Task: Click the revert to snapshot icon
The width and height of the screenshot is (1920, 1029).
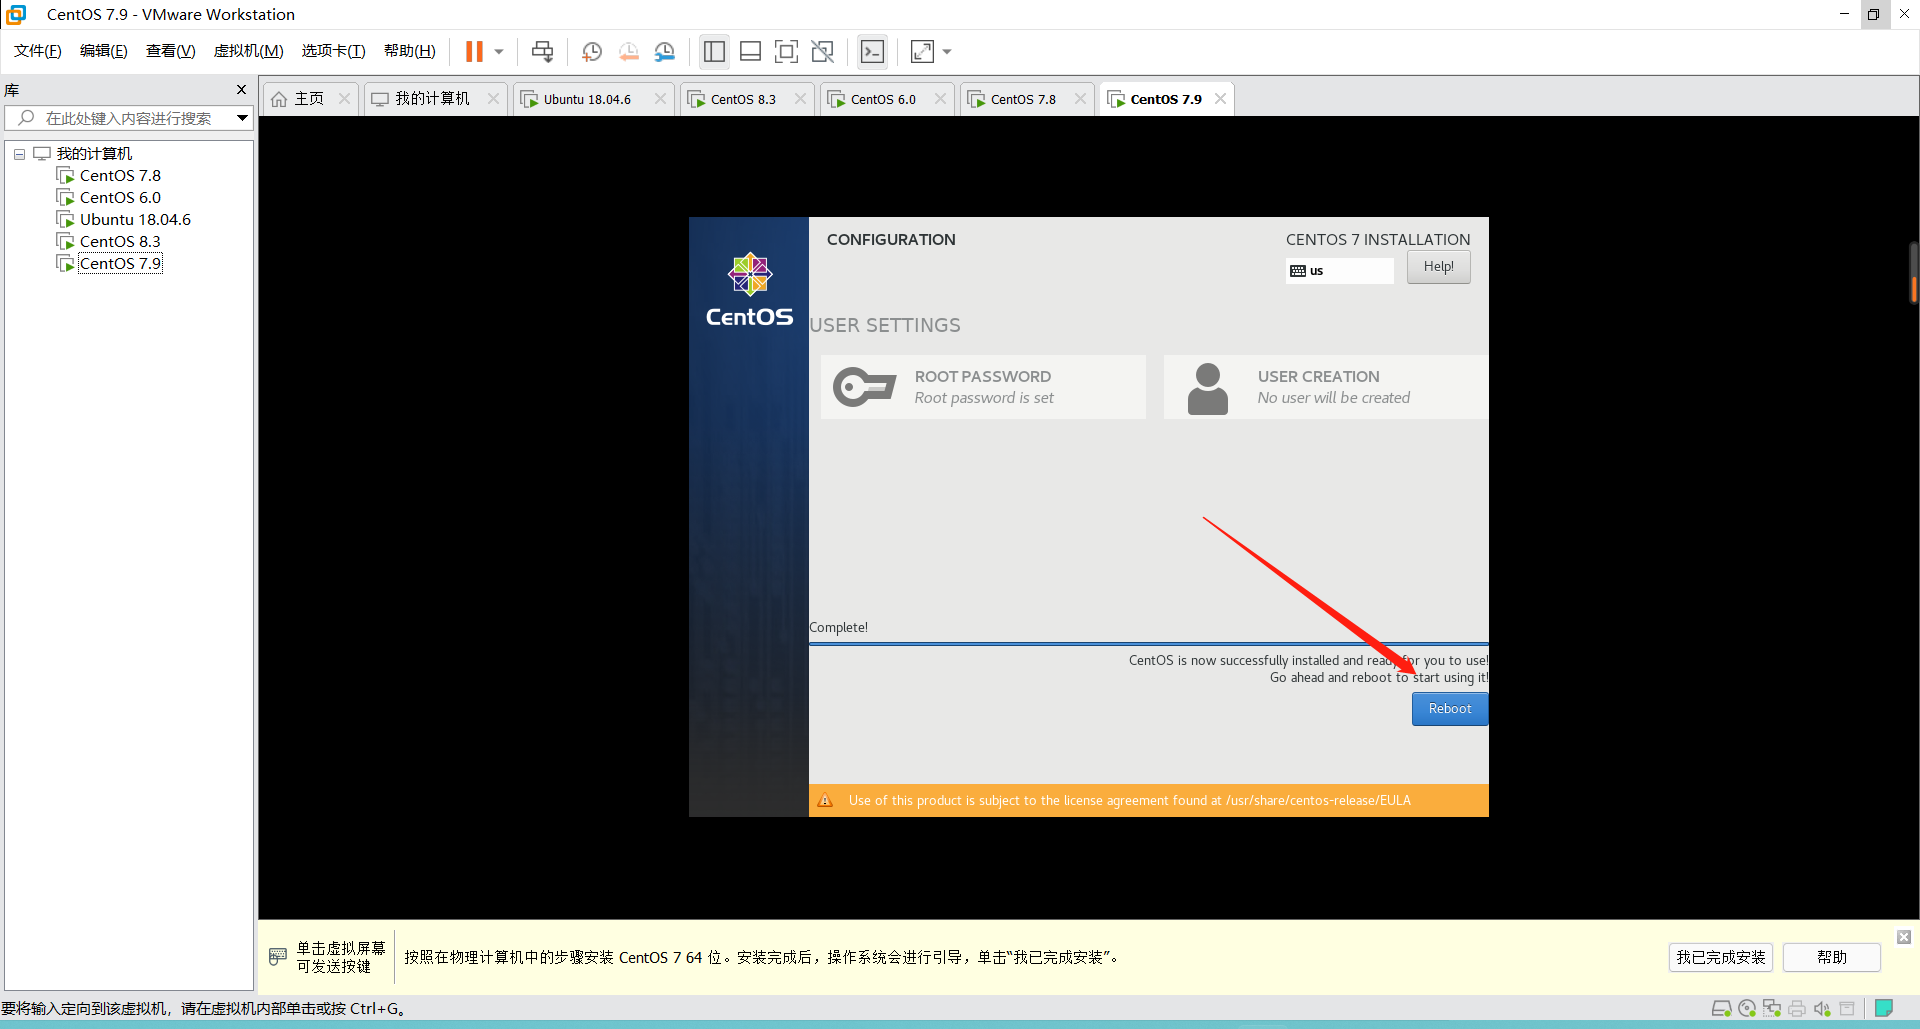Action: pos(629,51)
